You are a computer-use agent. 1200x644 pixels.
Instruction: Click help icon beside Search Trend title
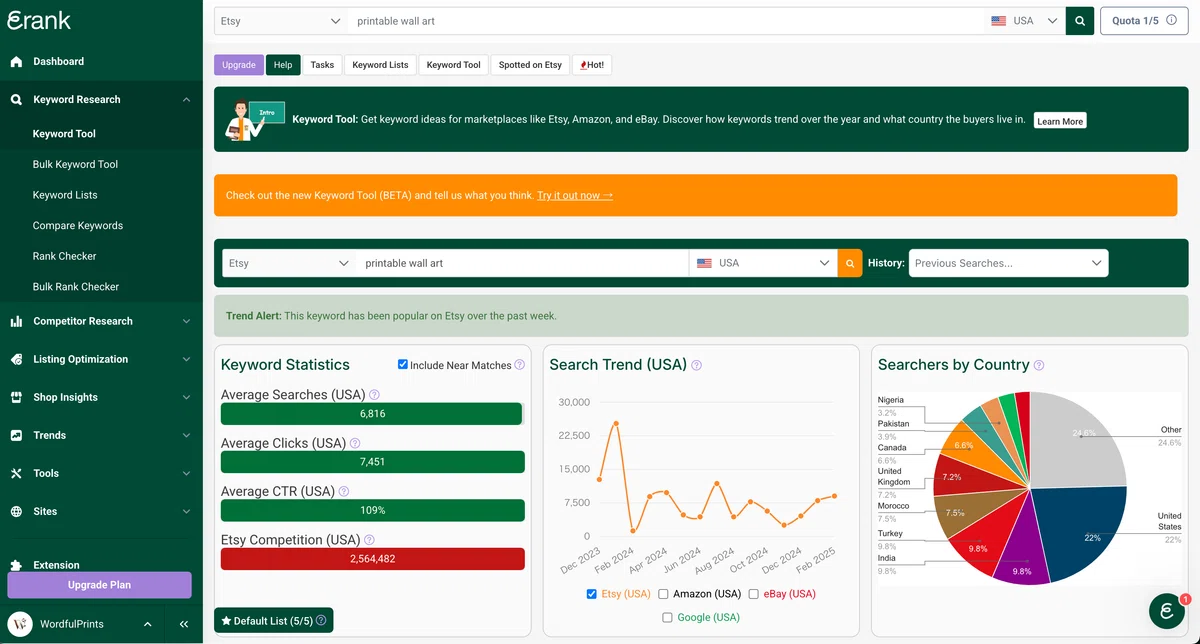697,365
